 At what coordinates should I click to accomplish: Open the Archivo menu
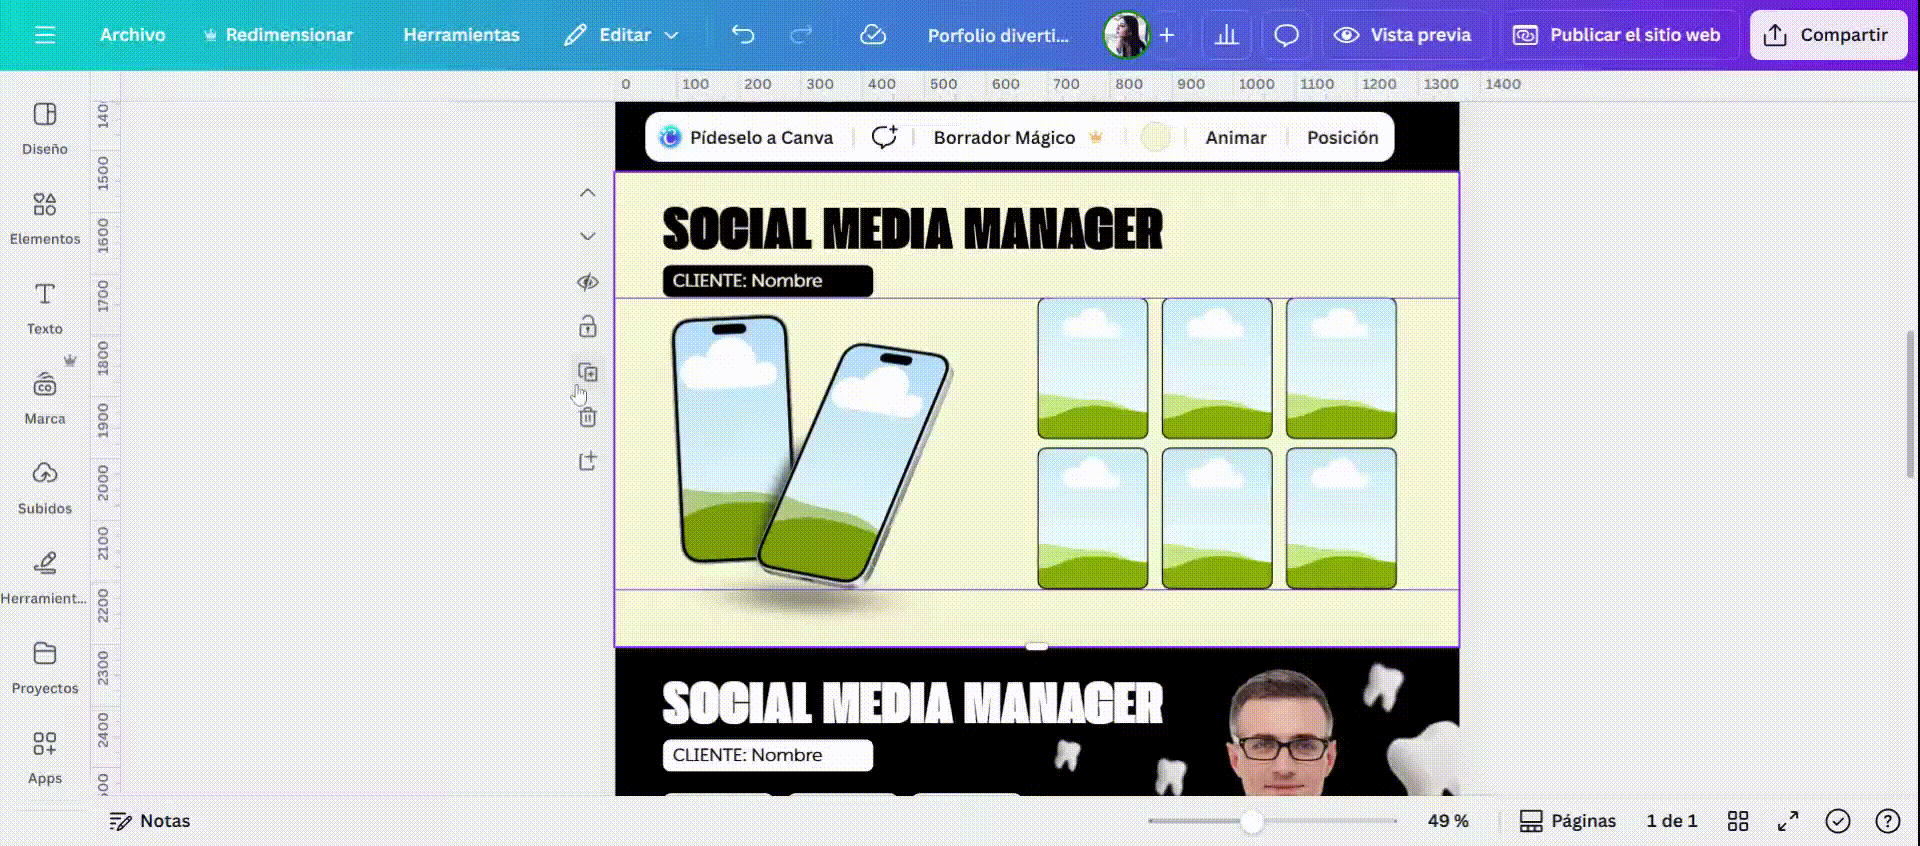click(132, 35)
